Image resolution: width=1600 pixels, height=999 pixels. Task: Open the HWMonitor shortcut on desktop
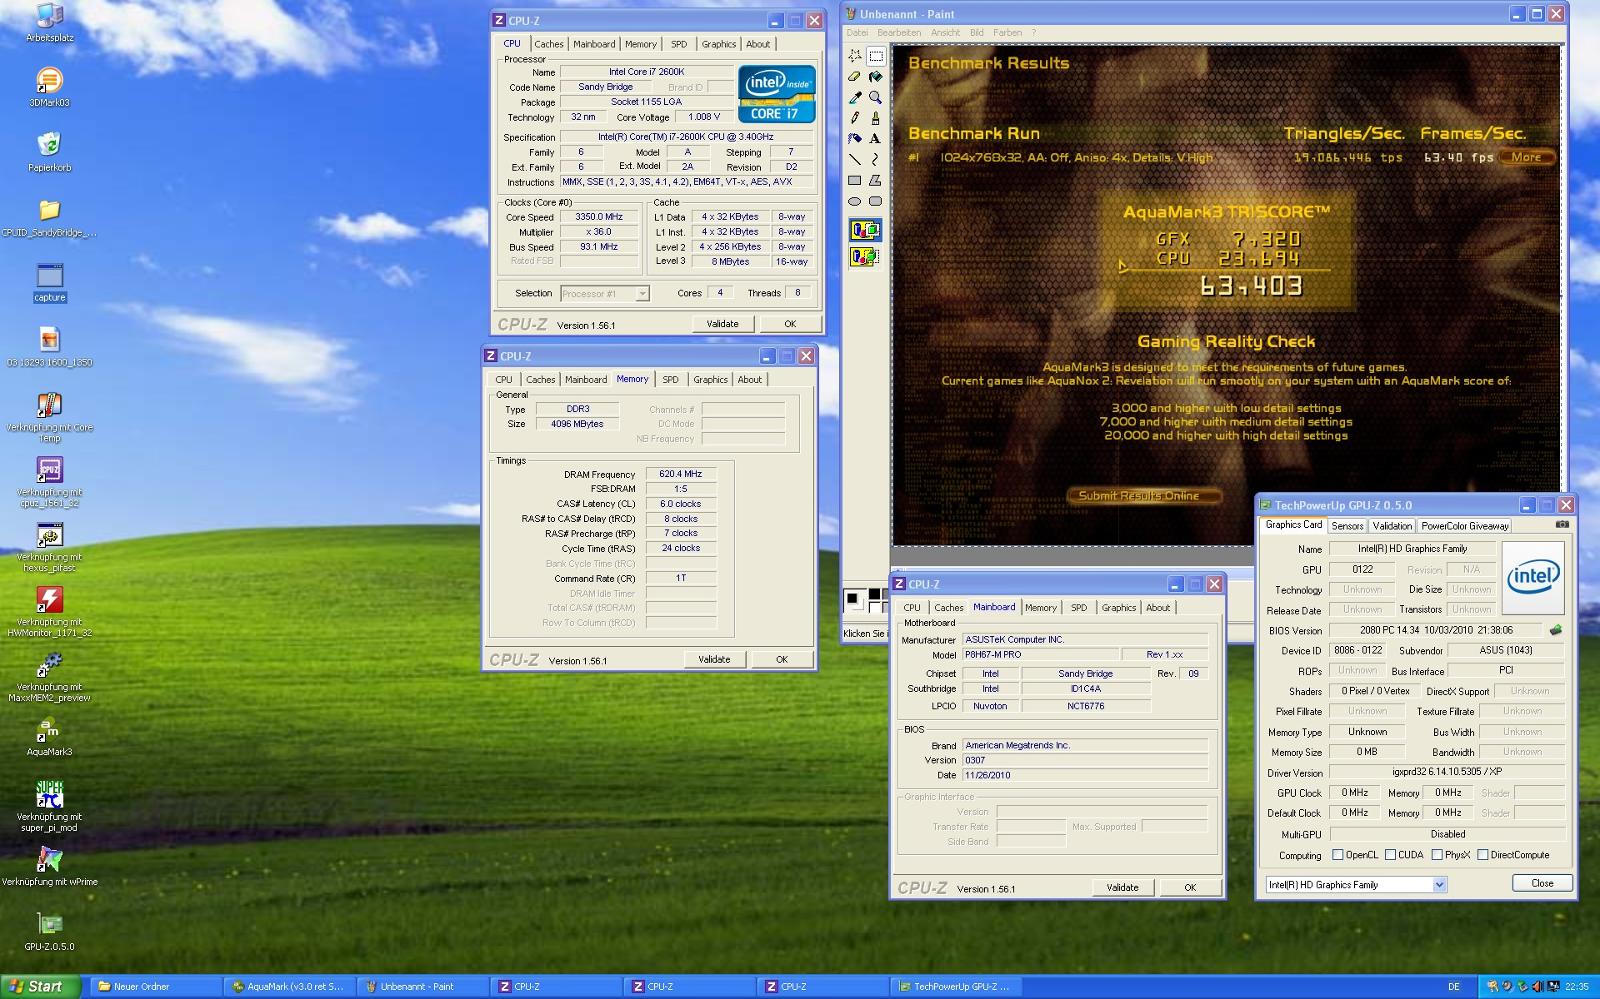pos(49,611)
